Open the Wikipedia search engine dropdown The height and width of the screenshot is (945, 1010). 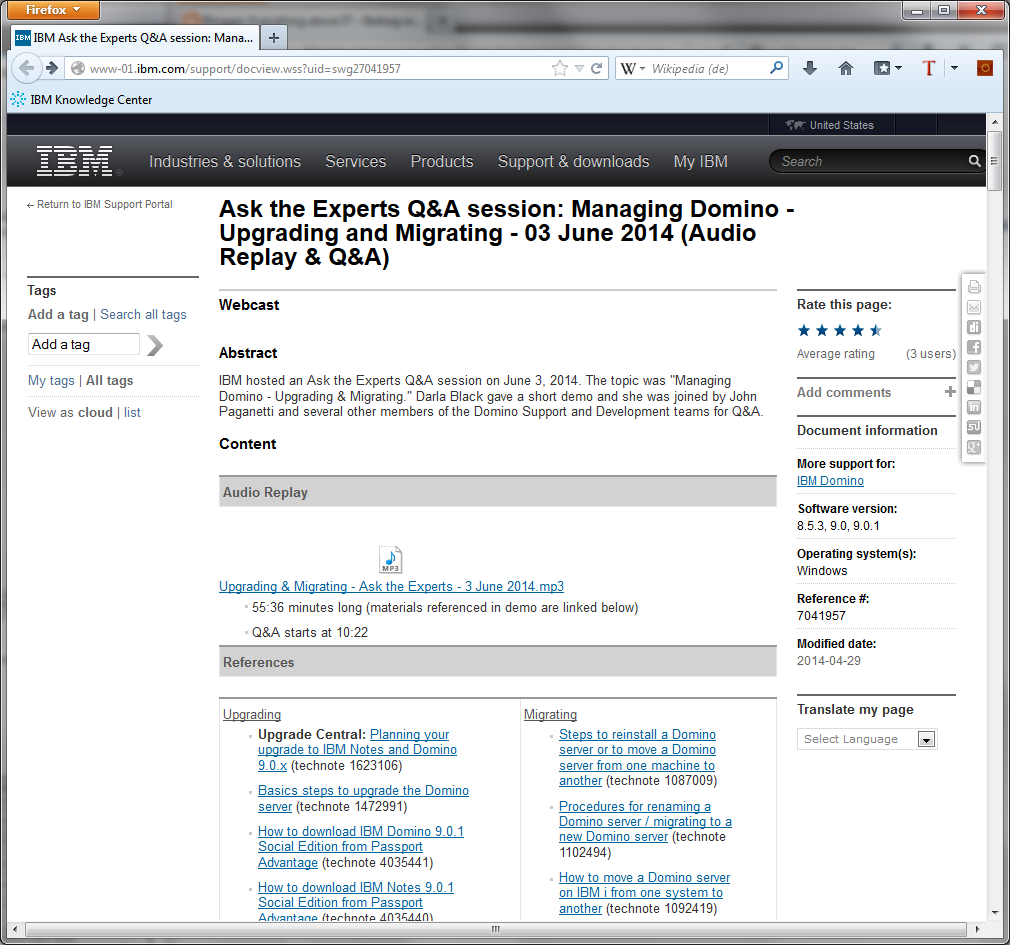632,69
